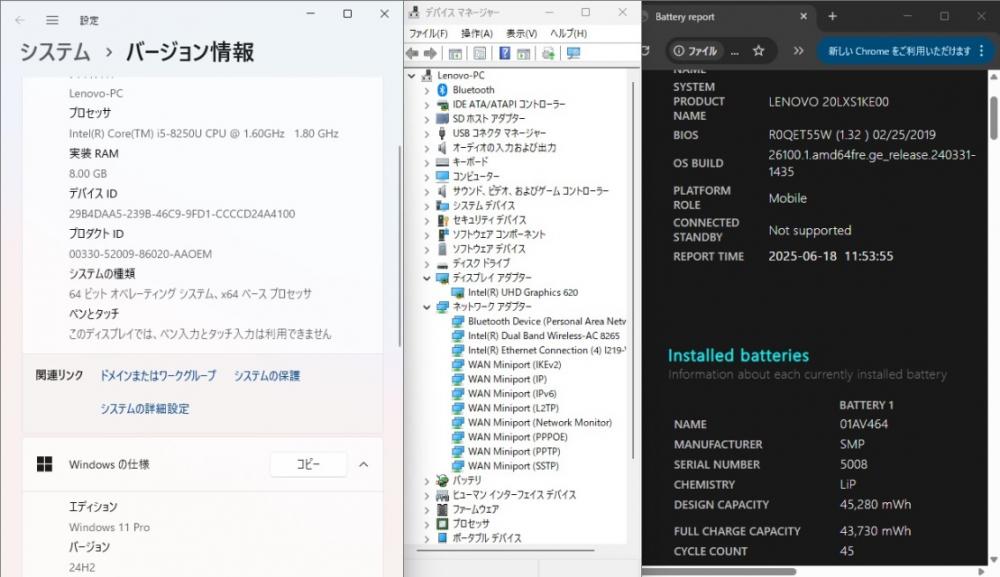
Task: Collapse the Lenovo-PC root node
Action: click(412, 76)
